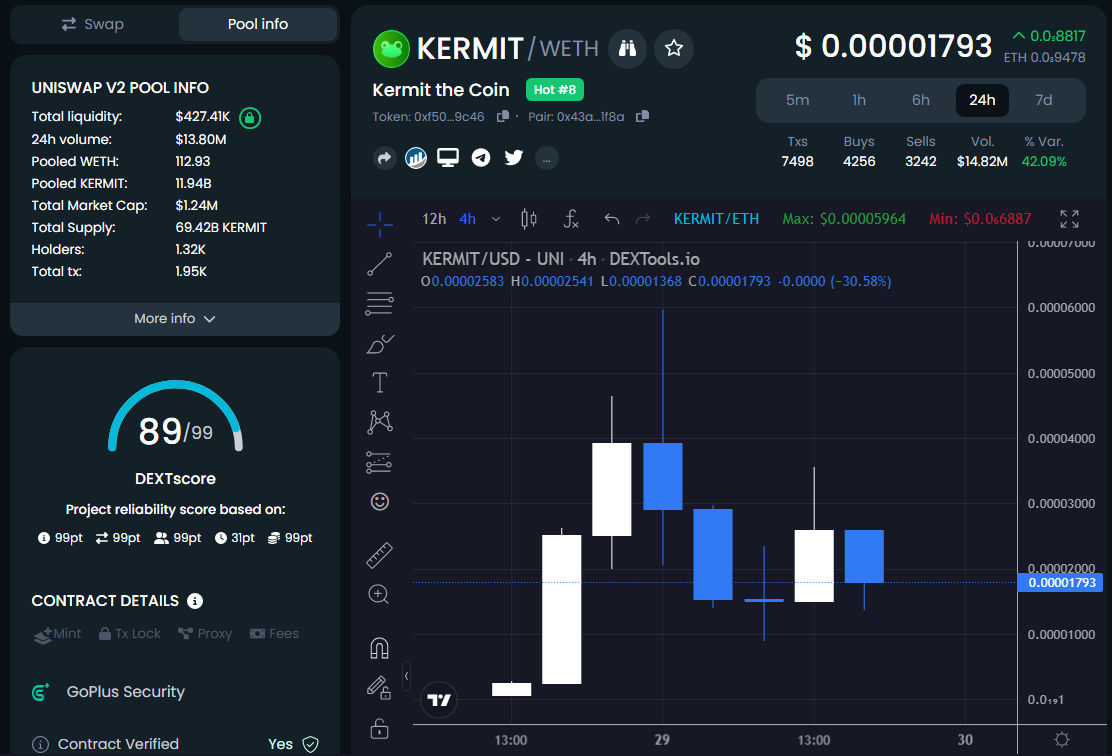Screen dimensions: 1112x756
Task: Select the 7d stats period
Action: (x=1043, y=100)
